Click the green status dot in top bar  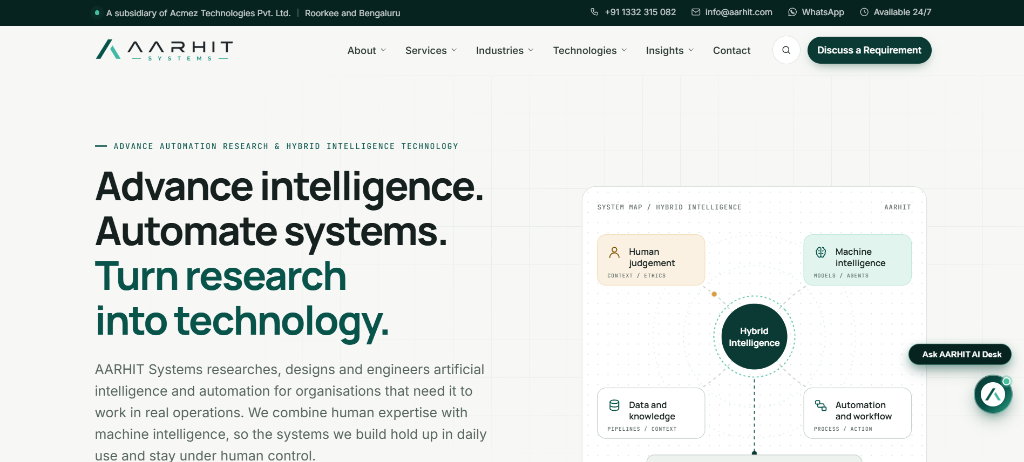[97, 12]
